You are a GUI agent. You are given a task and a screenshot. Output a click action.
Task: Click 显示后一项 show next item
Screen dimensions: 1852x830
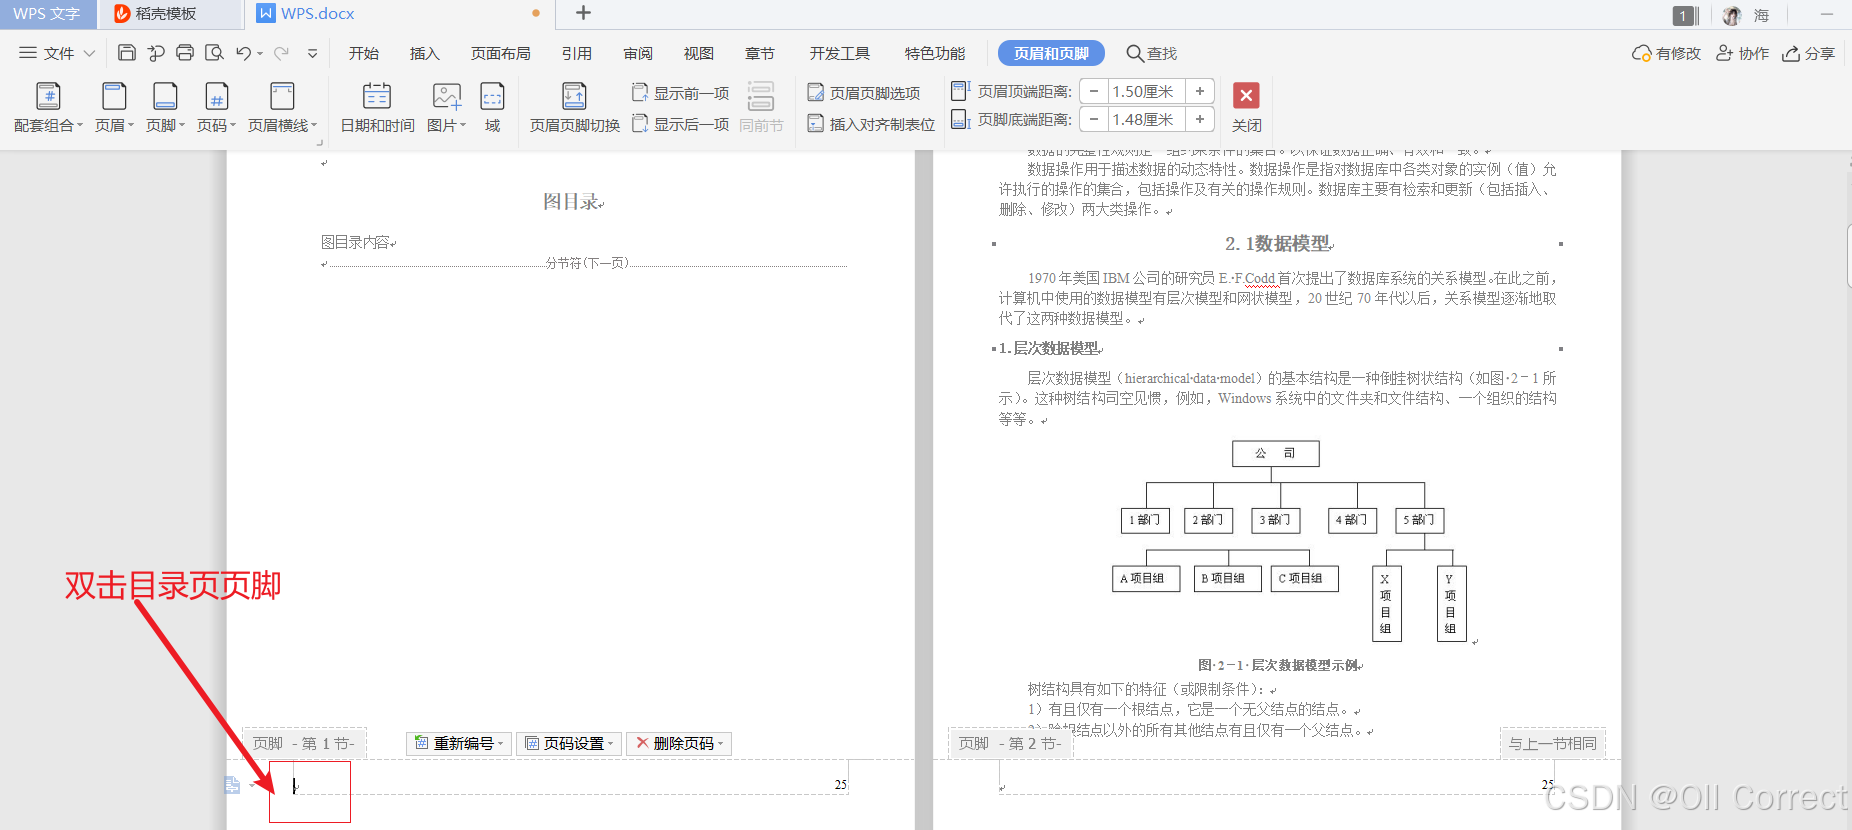pos(681,124)
